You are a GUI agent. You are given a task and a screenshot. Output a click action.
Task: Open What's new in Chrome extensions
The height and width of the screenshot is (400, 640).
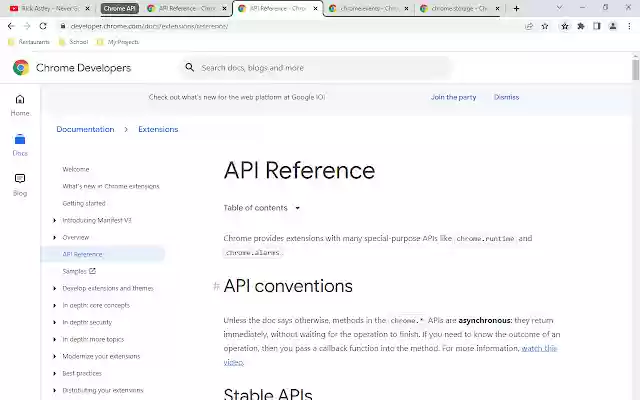[111, 186]
